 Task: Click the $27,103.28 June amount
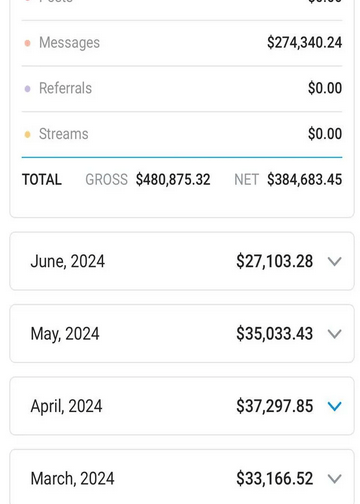(x=275, y=261)
